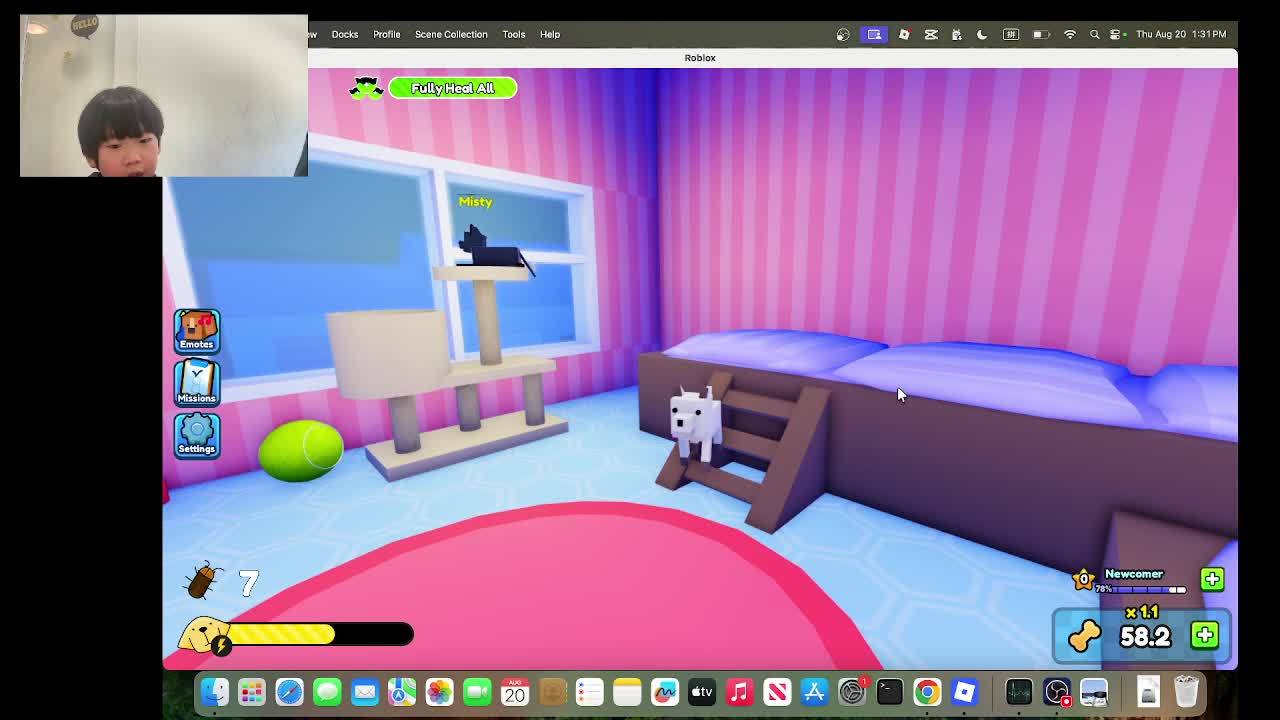Open Roblox from the Dock
1280x720 pixels.
tap(965, 692)
